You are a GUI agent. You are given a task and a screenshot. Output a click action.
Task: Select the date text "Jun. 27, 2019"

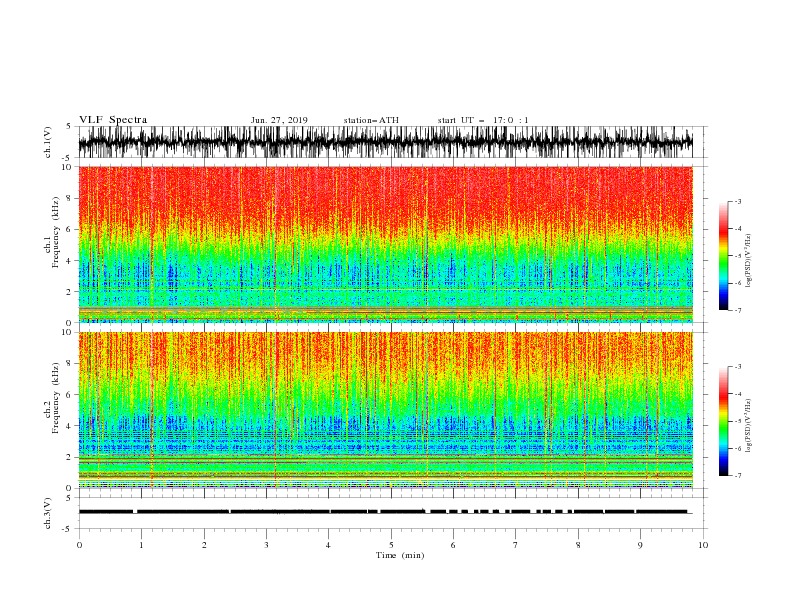pyautogui.click(x=279, y=120)
